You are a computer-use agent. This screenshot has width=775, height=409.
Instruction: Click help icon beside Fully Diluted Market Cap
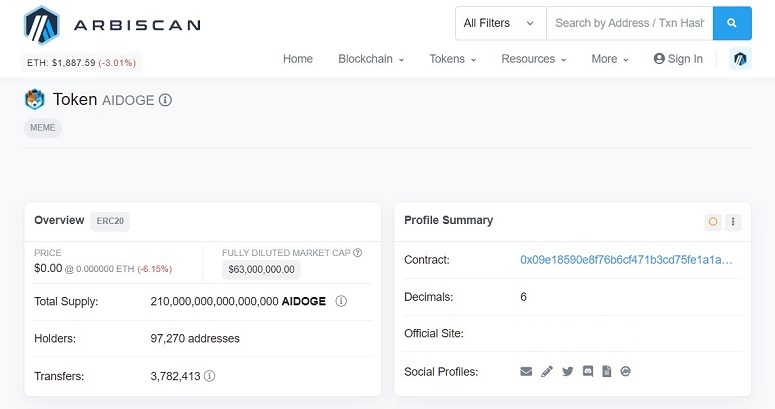click(357, 253)
